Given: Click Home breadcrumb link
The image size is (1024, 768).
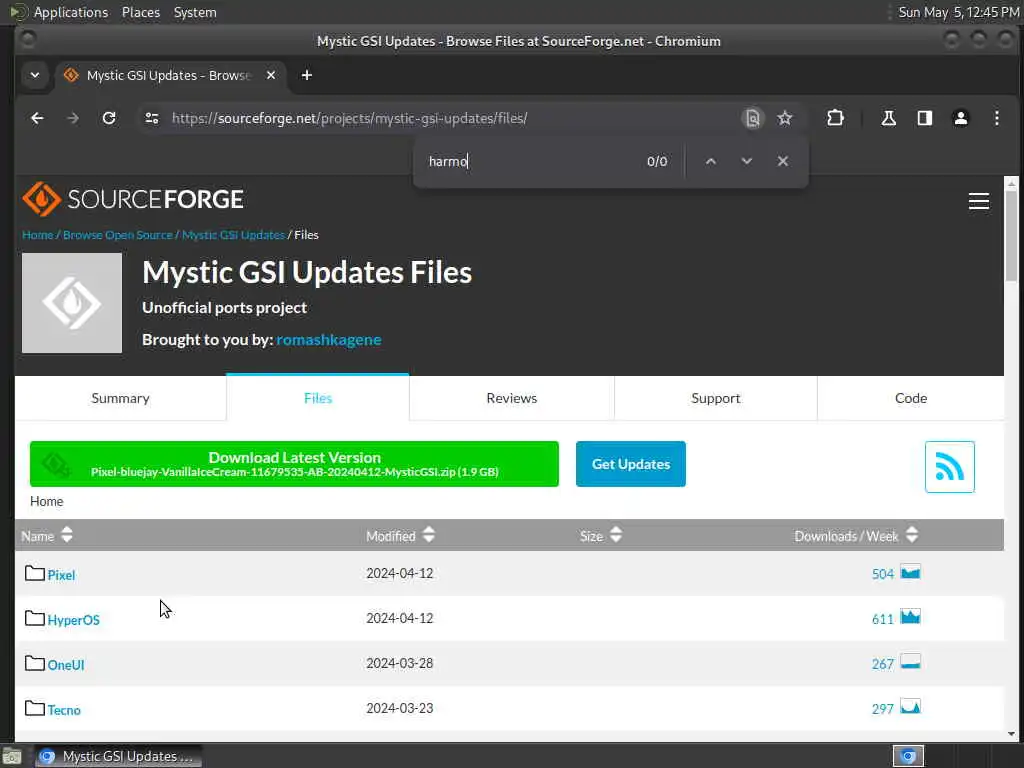Looking at the screenshot, I should point(38,234).
